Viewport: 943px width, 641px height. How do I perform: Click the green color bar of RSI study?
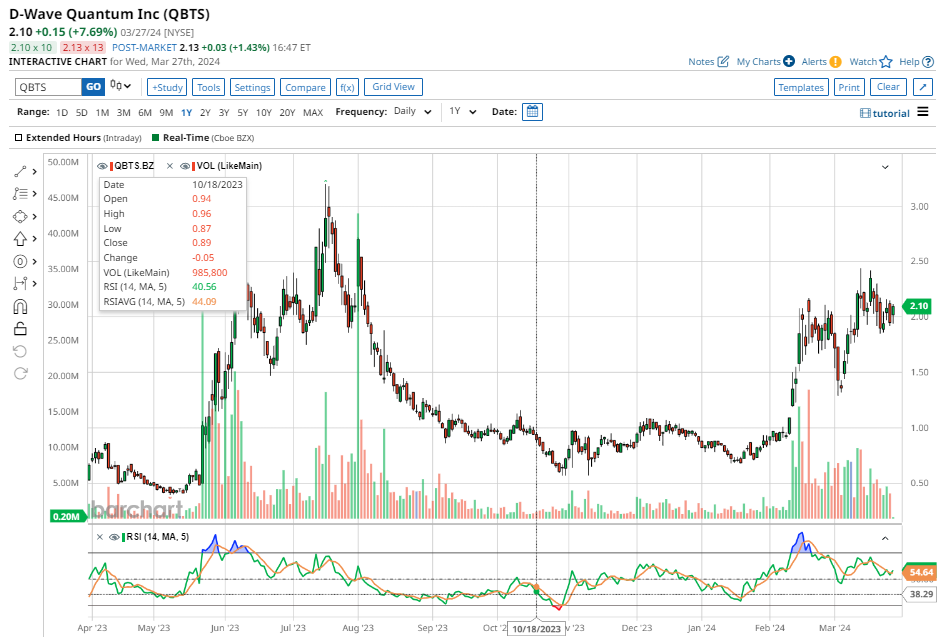[x=123, y=537]
